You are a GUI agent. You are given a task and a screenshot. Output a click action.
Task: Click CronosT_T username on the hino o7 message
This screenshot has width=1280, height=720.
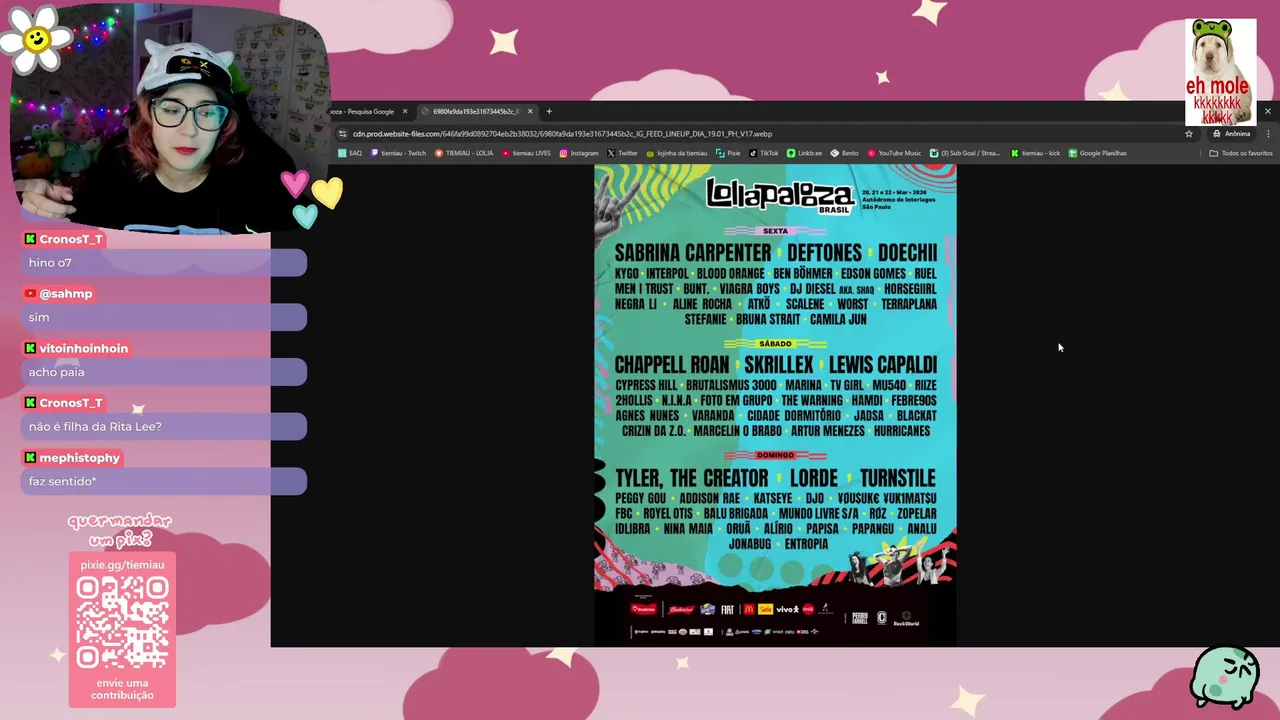[71, 239]
